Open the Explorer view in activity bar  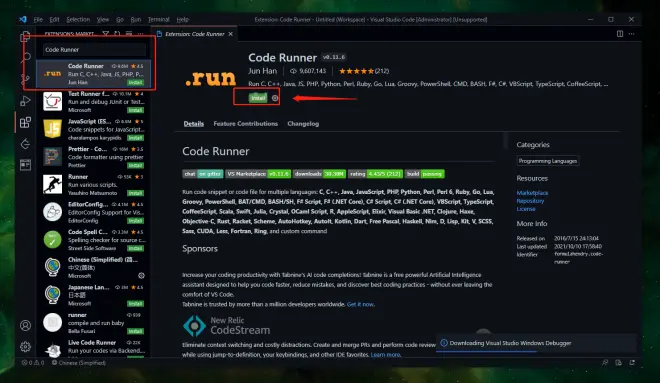(26, 37)
